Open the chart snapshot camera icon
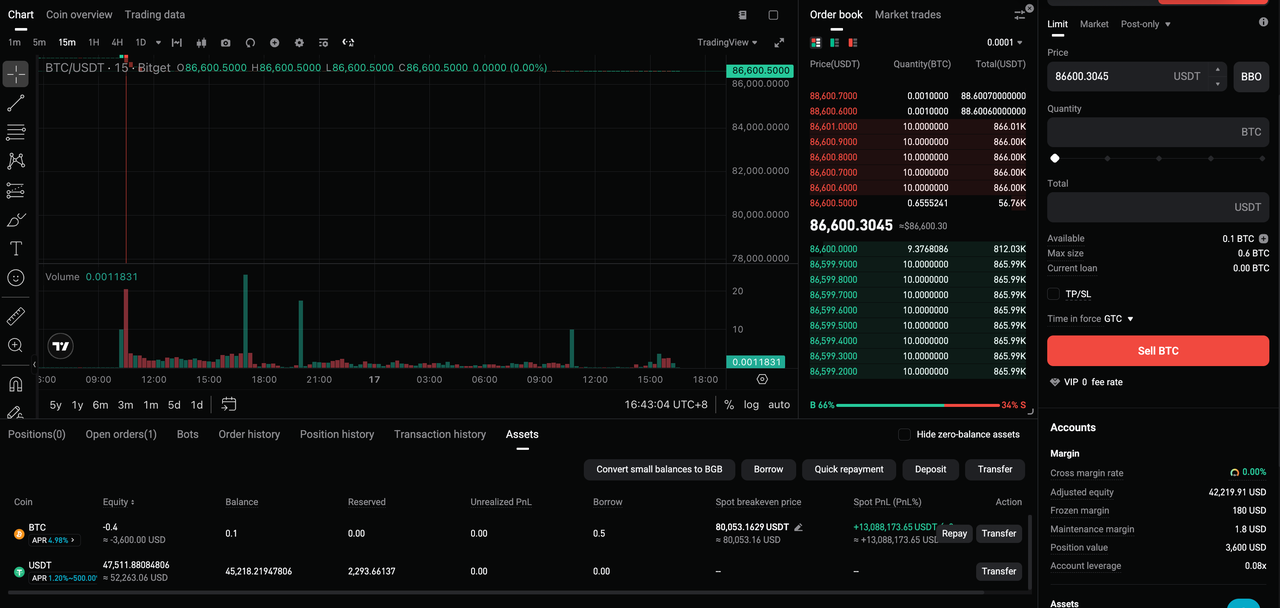This screenshot has width=1280, height=608. tap(225, 43)
